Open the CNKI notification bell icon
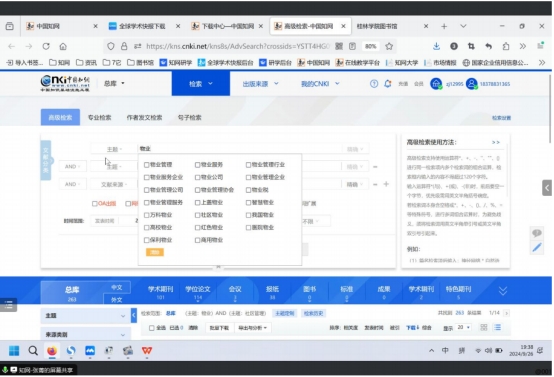Image resolution: width=554 pixels, height=377 pixels. pyautogui.click(x=388, y=84)
